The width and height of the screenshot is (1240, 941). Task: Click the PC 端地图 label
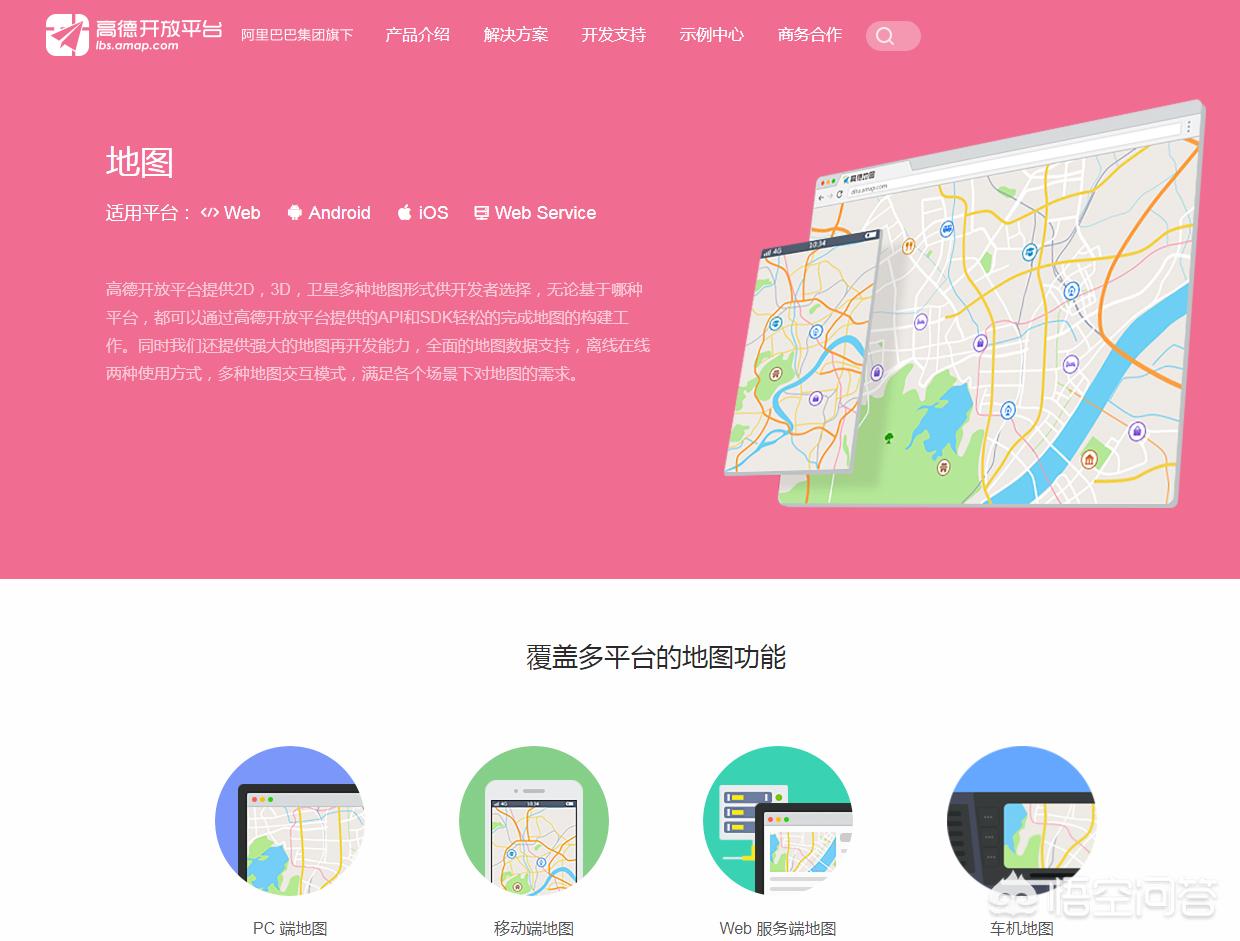290,929
